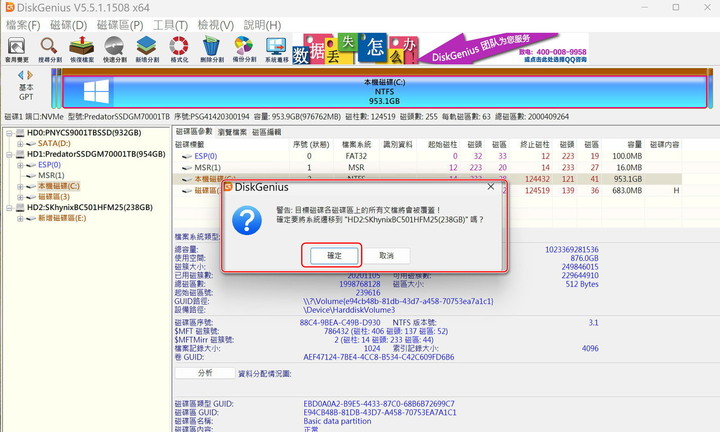720x432 pixels.
Task: Collapse the HD2:SKhynixBC501HFM25 tree node
Action: (9, 208)
